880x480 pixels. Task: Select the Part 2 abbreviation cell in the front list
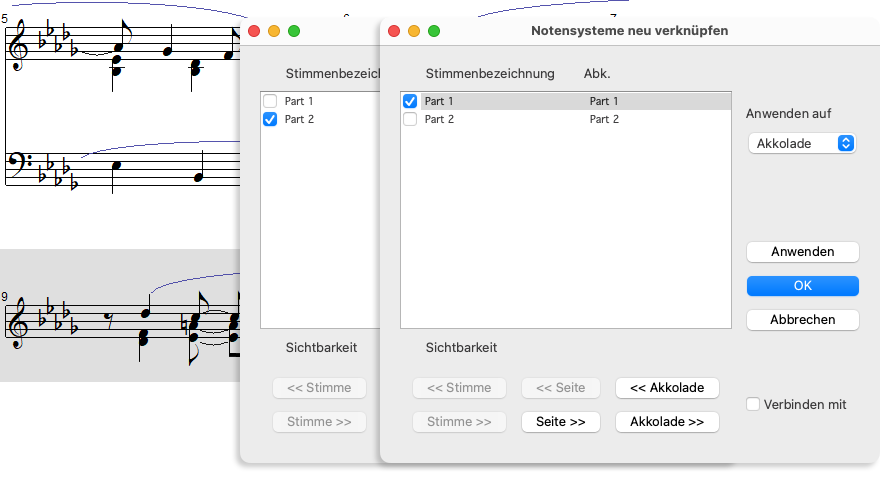click(604, 119)
